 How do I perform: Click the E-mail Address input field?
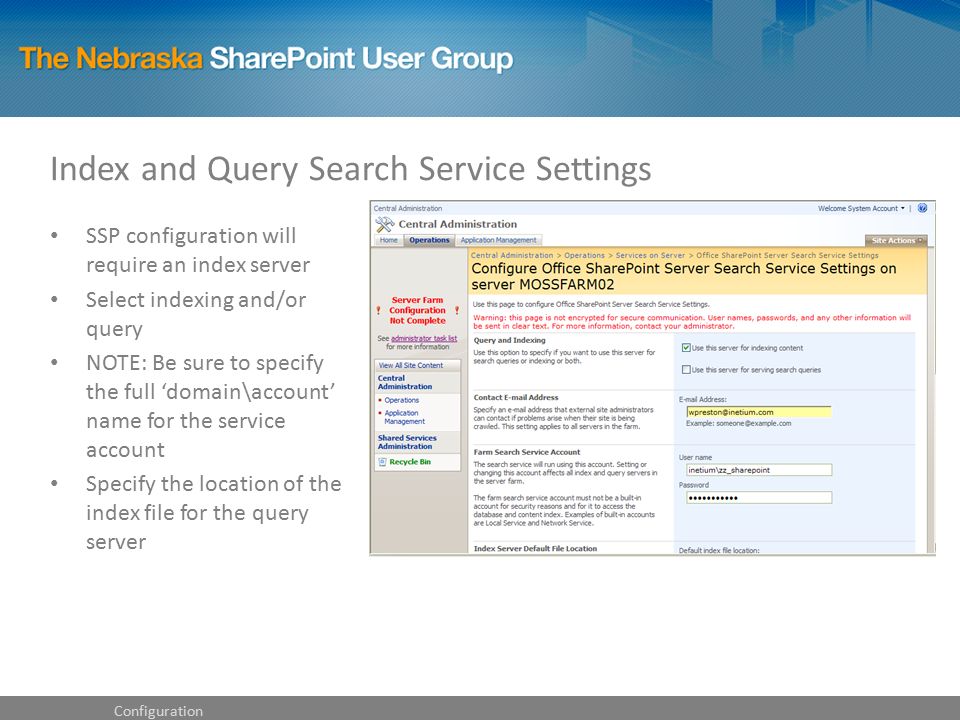pyautogui.click(x=759, y=412)
